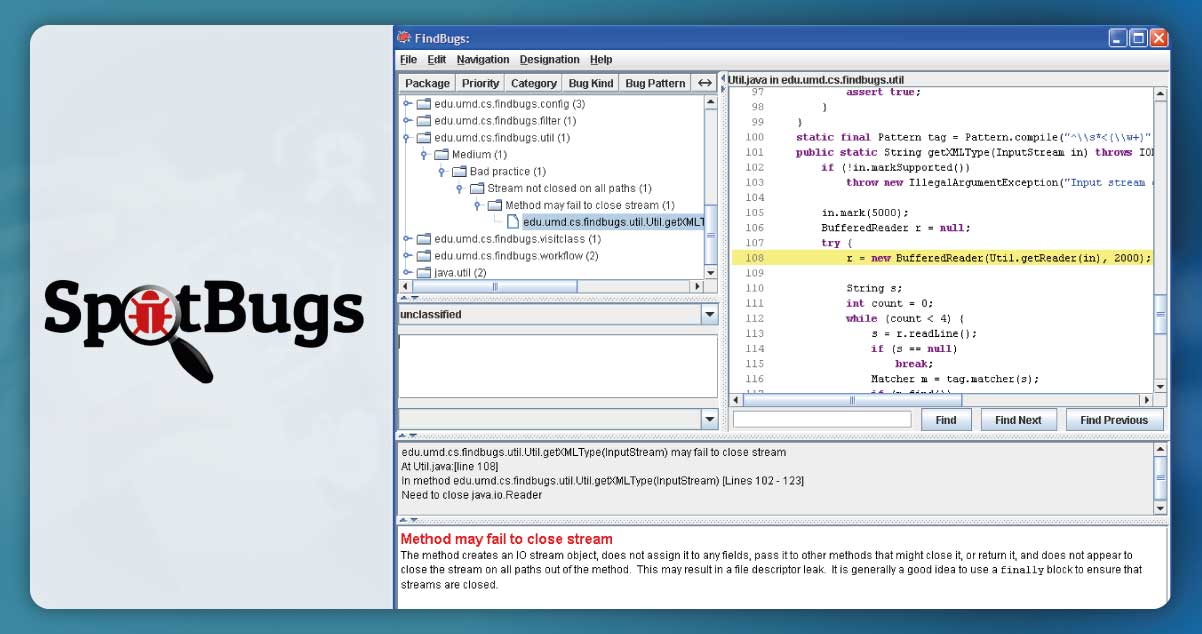This screenshot has height=634, width=1202.
Task: Open the Help menu
Action: point(601,60)
